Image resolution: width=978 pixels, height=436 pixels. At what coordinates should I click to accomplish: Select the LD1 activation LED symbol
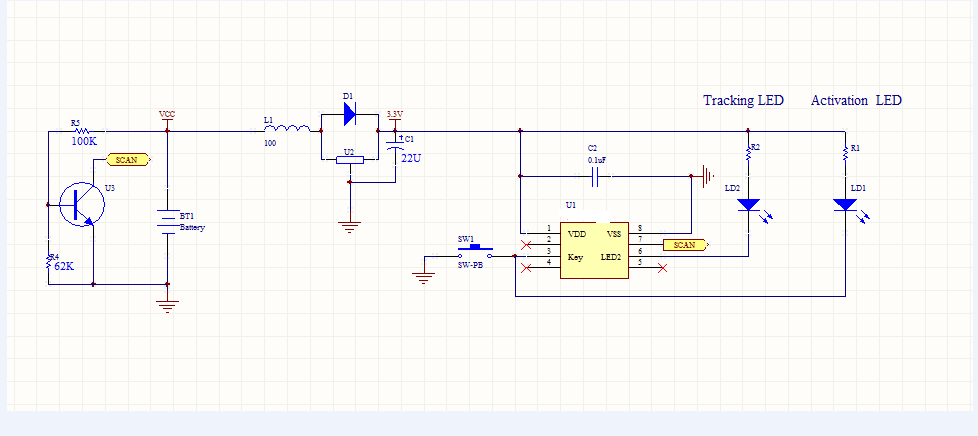pyautogui.click(x=845, y=205)
